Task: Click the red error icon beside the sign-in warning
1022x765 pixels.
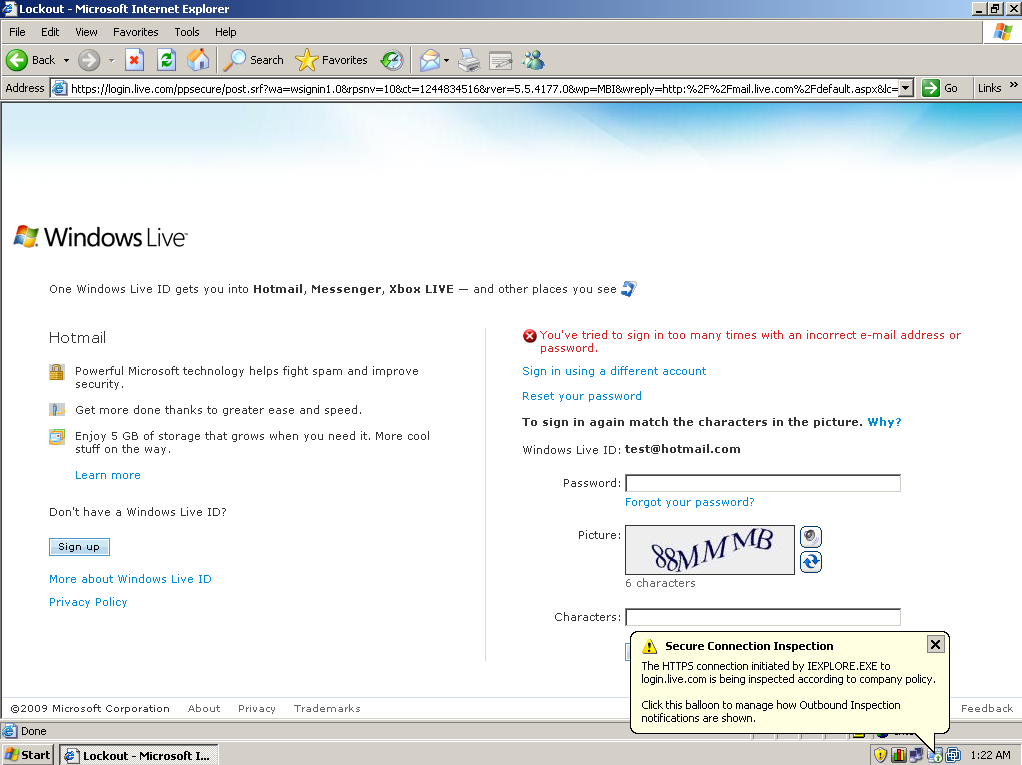Action: point(530,336)
